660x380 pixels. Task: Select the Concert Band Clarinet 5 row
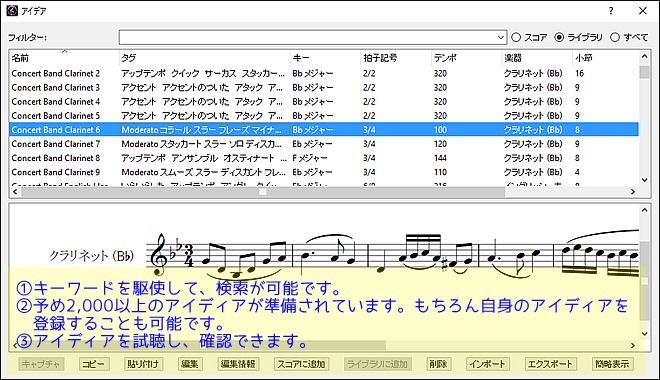324,116
